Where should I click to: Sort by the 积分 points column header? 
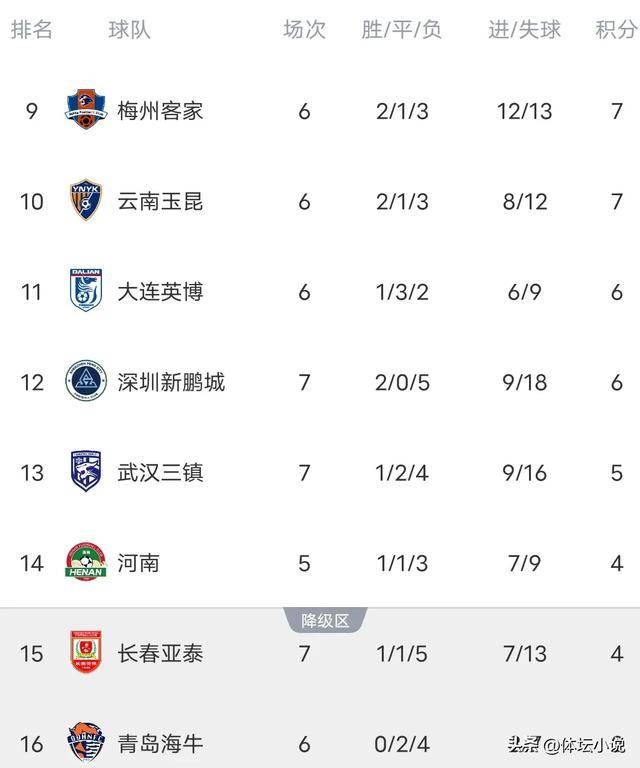point(616,29)
